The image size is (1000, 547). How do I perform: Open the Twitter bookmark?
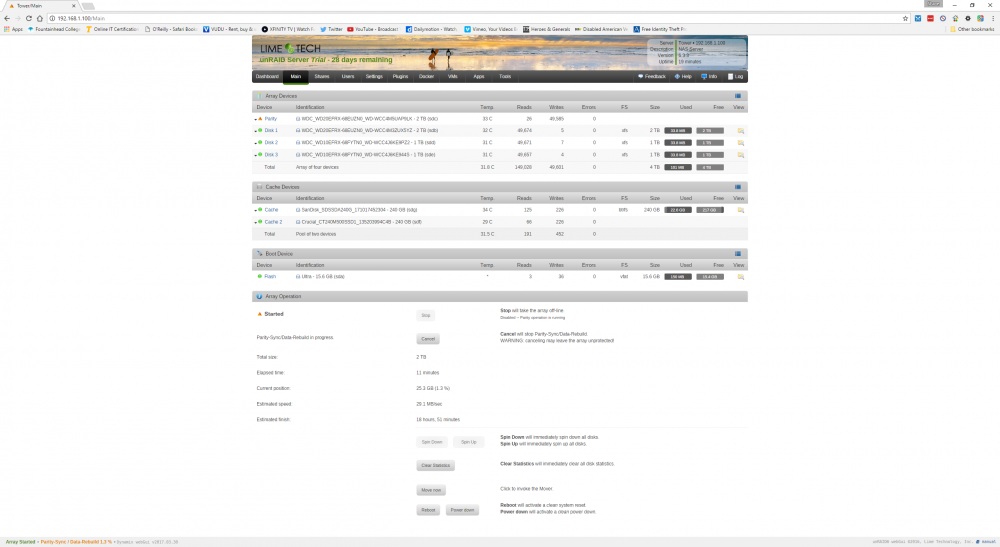[x=332, y=29]
